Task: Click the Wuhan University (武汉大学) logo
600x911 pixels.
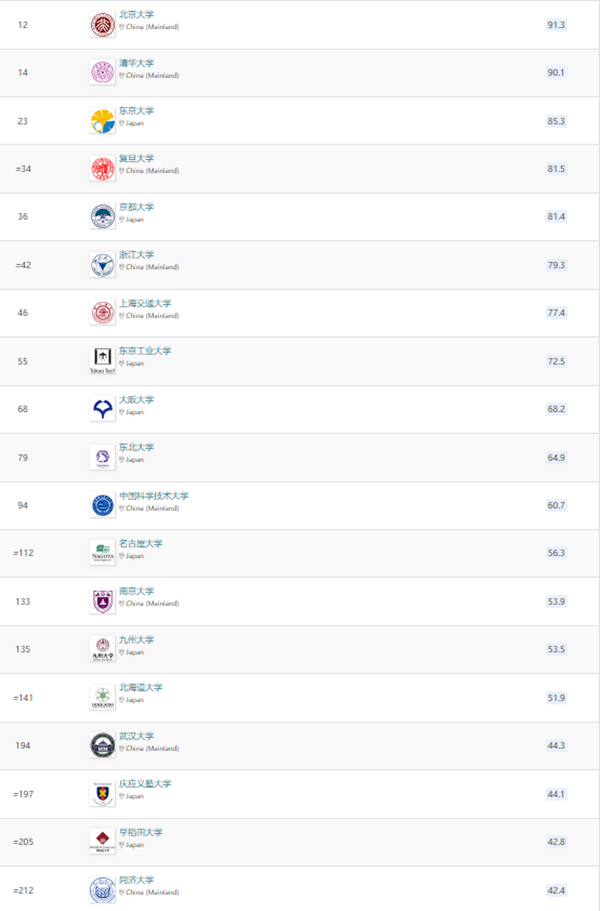Action: [103, 745]
